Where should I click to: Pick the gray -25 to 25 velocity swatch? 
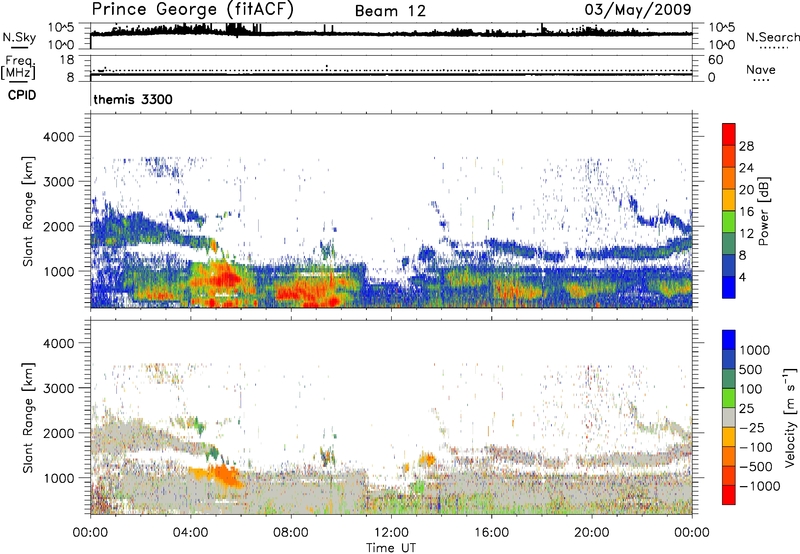point(729,418)
